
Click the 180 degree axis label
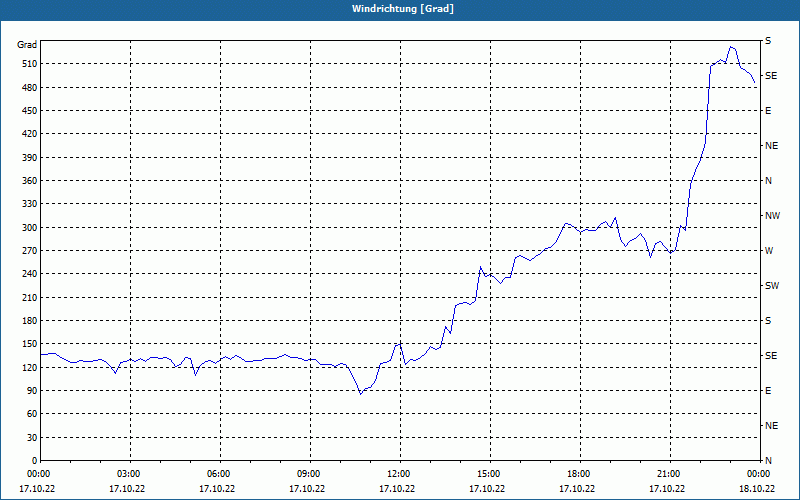point(29,321)
